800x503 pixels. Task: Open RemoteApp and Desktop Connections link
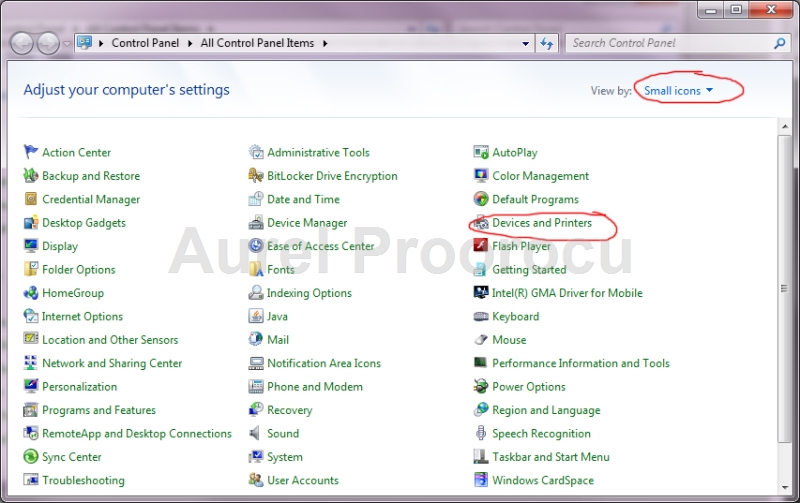tap(137, 434)
